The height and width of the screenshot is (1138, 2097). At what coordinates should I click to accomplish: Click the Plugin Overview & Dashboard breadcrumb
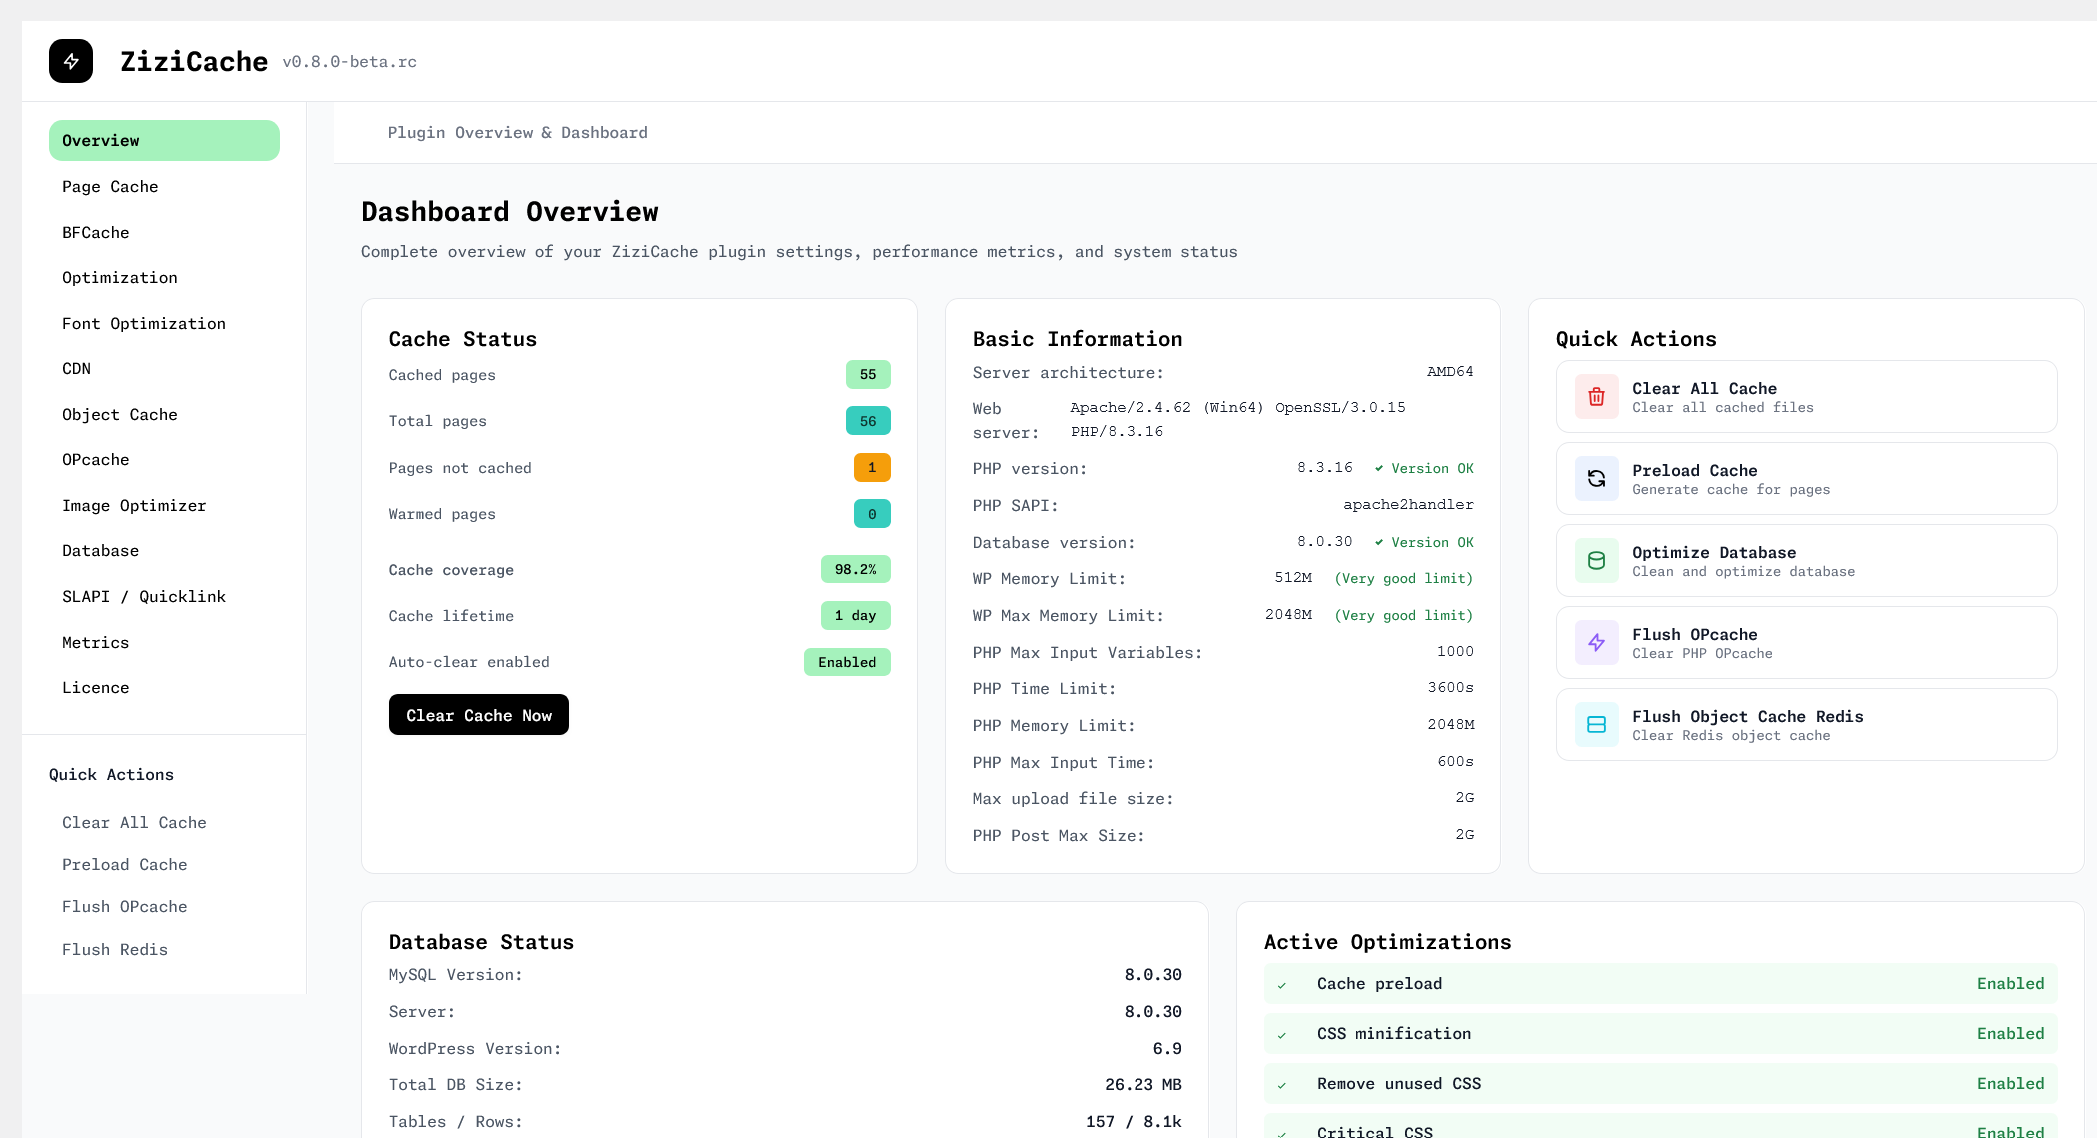pyautogui.click(x=517, y=133)
